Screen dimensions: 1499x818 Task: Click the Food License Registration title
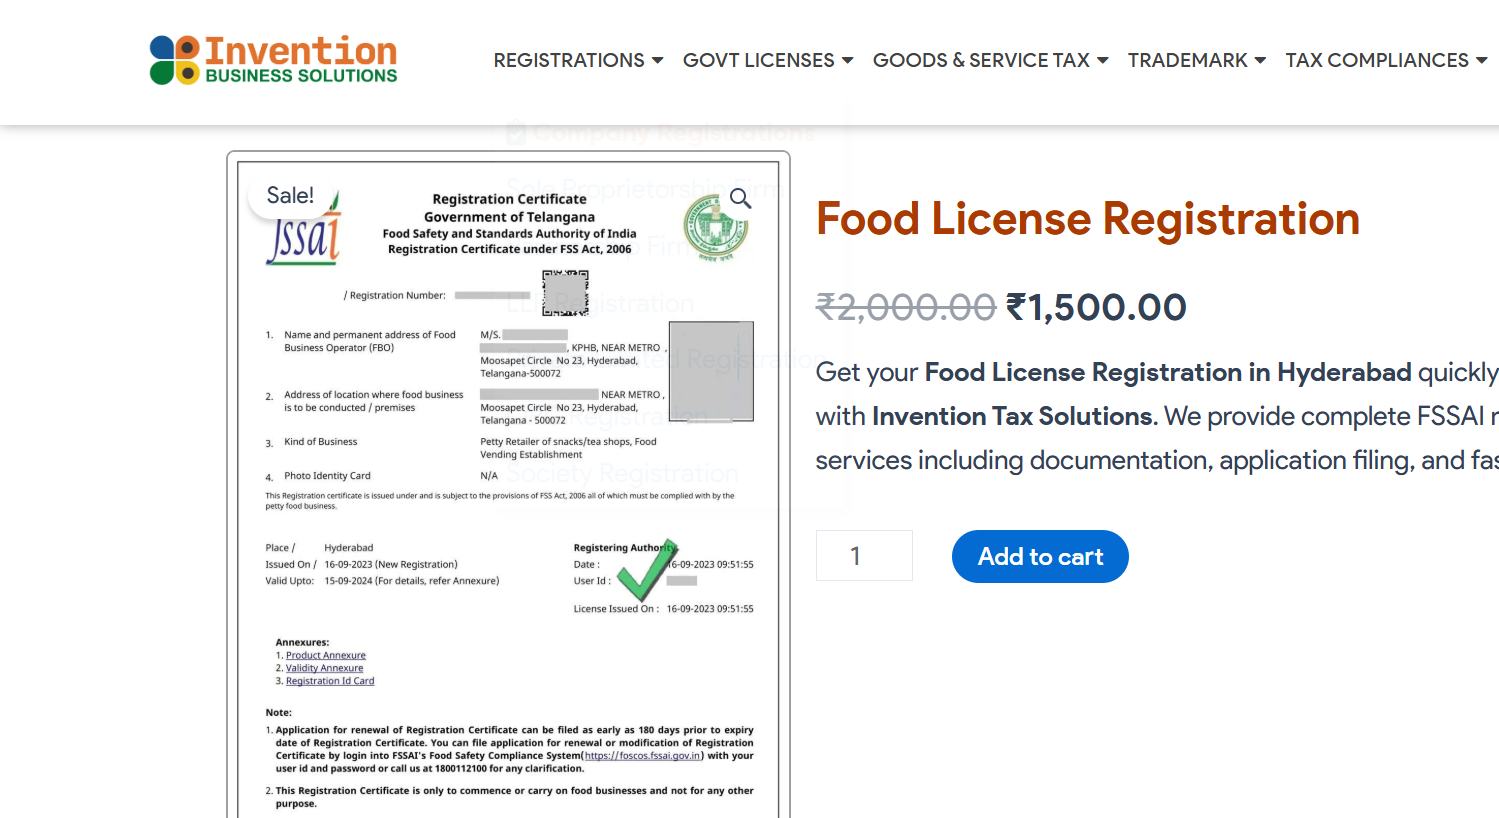pyautogui.click(x=1087, y=218)
